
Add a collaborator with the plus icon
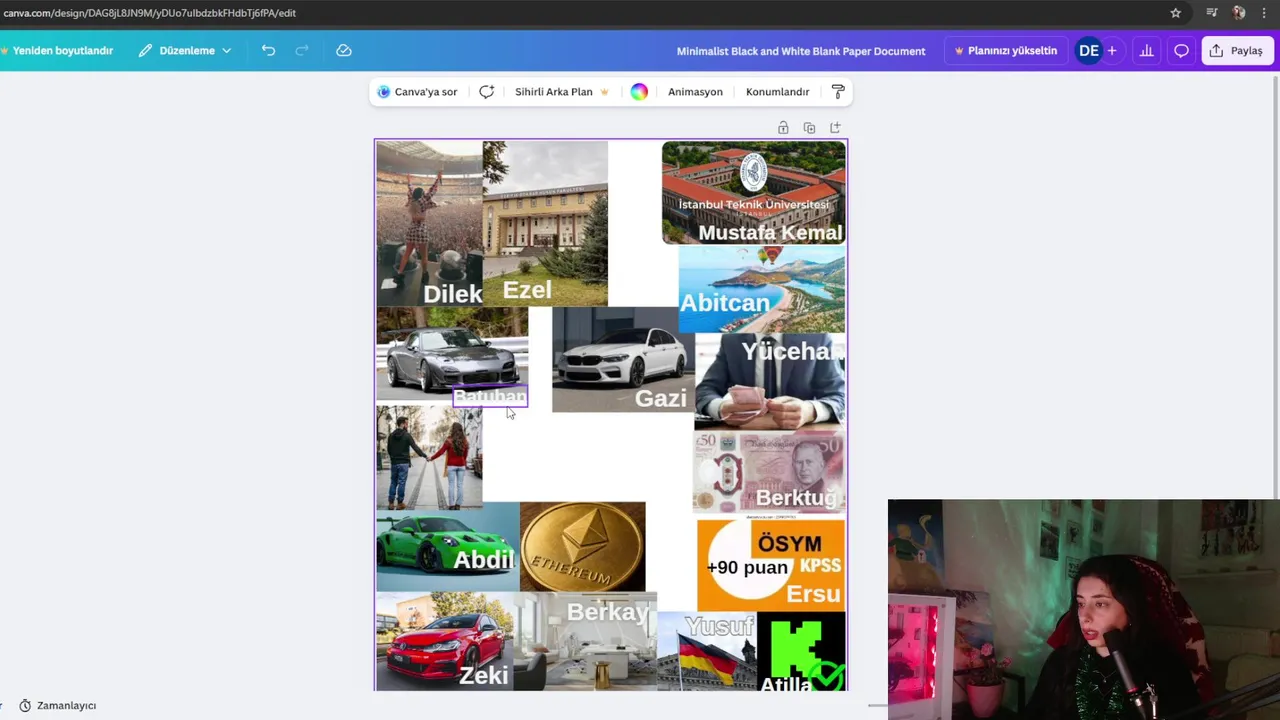tap(1111, 51)
